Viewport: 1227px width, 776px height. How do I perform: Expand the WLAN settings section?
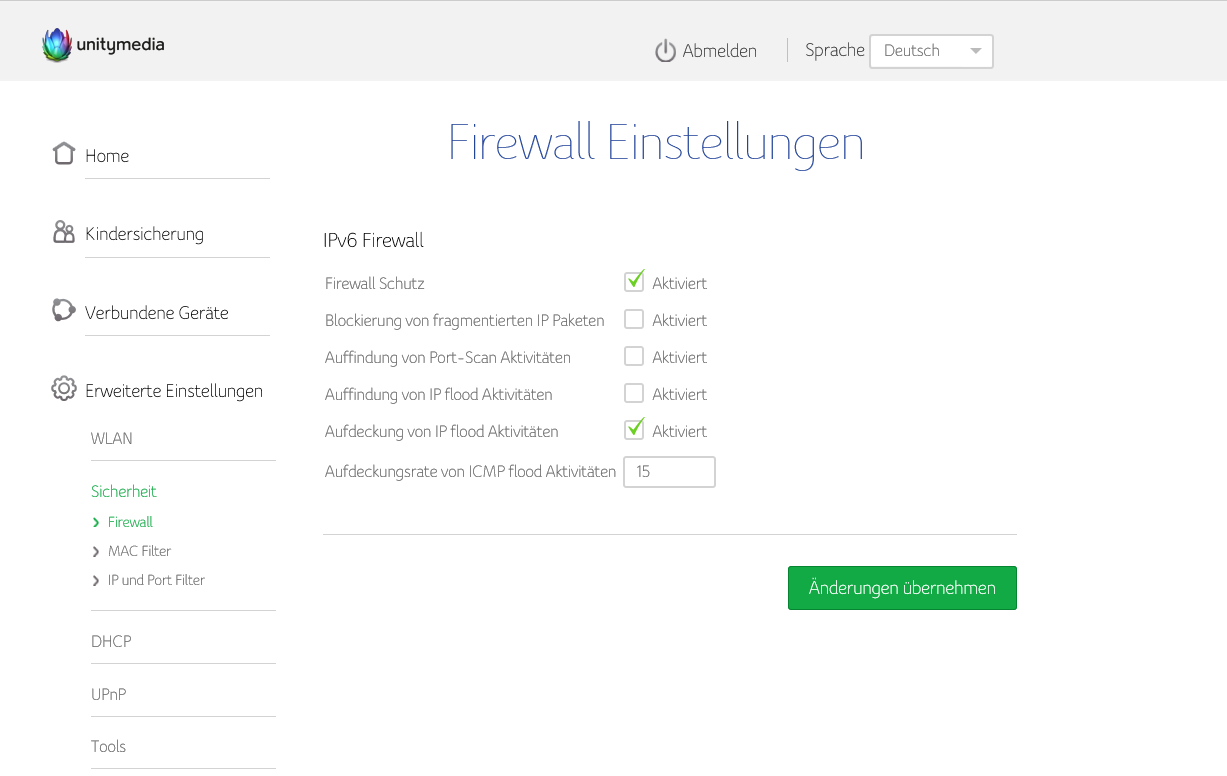[x=112, y=439]
